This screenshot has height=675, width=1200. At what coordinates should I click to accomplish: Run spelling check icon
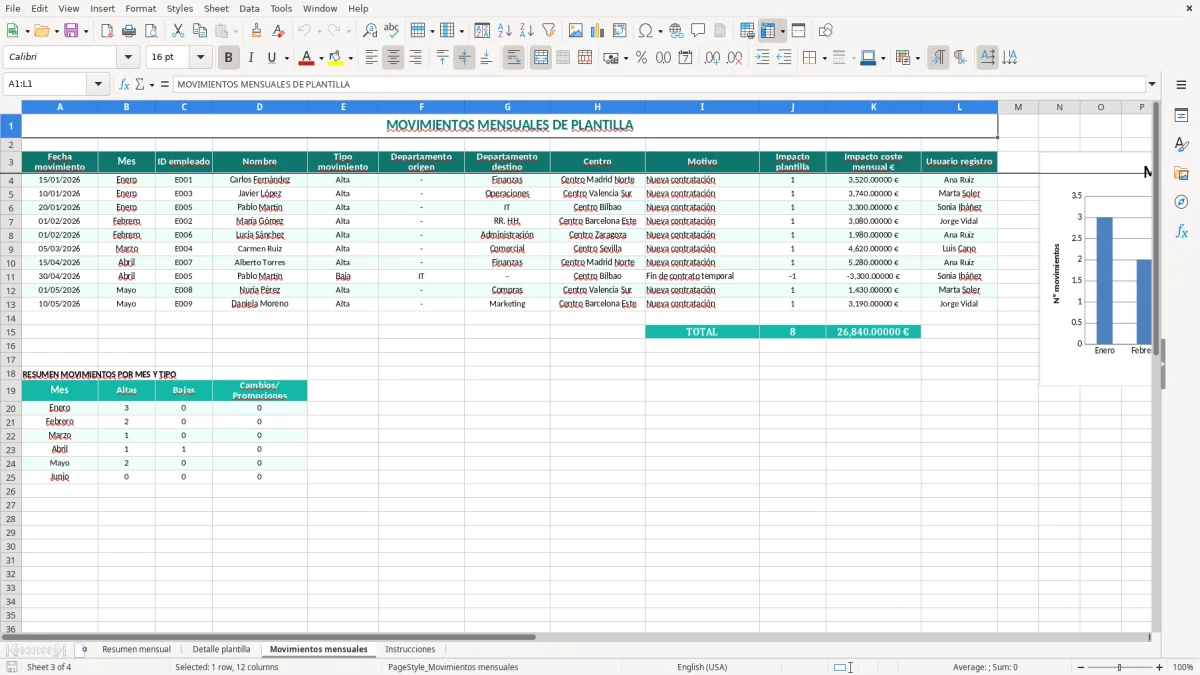point(392,31)
